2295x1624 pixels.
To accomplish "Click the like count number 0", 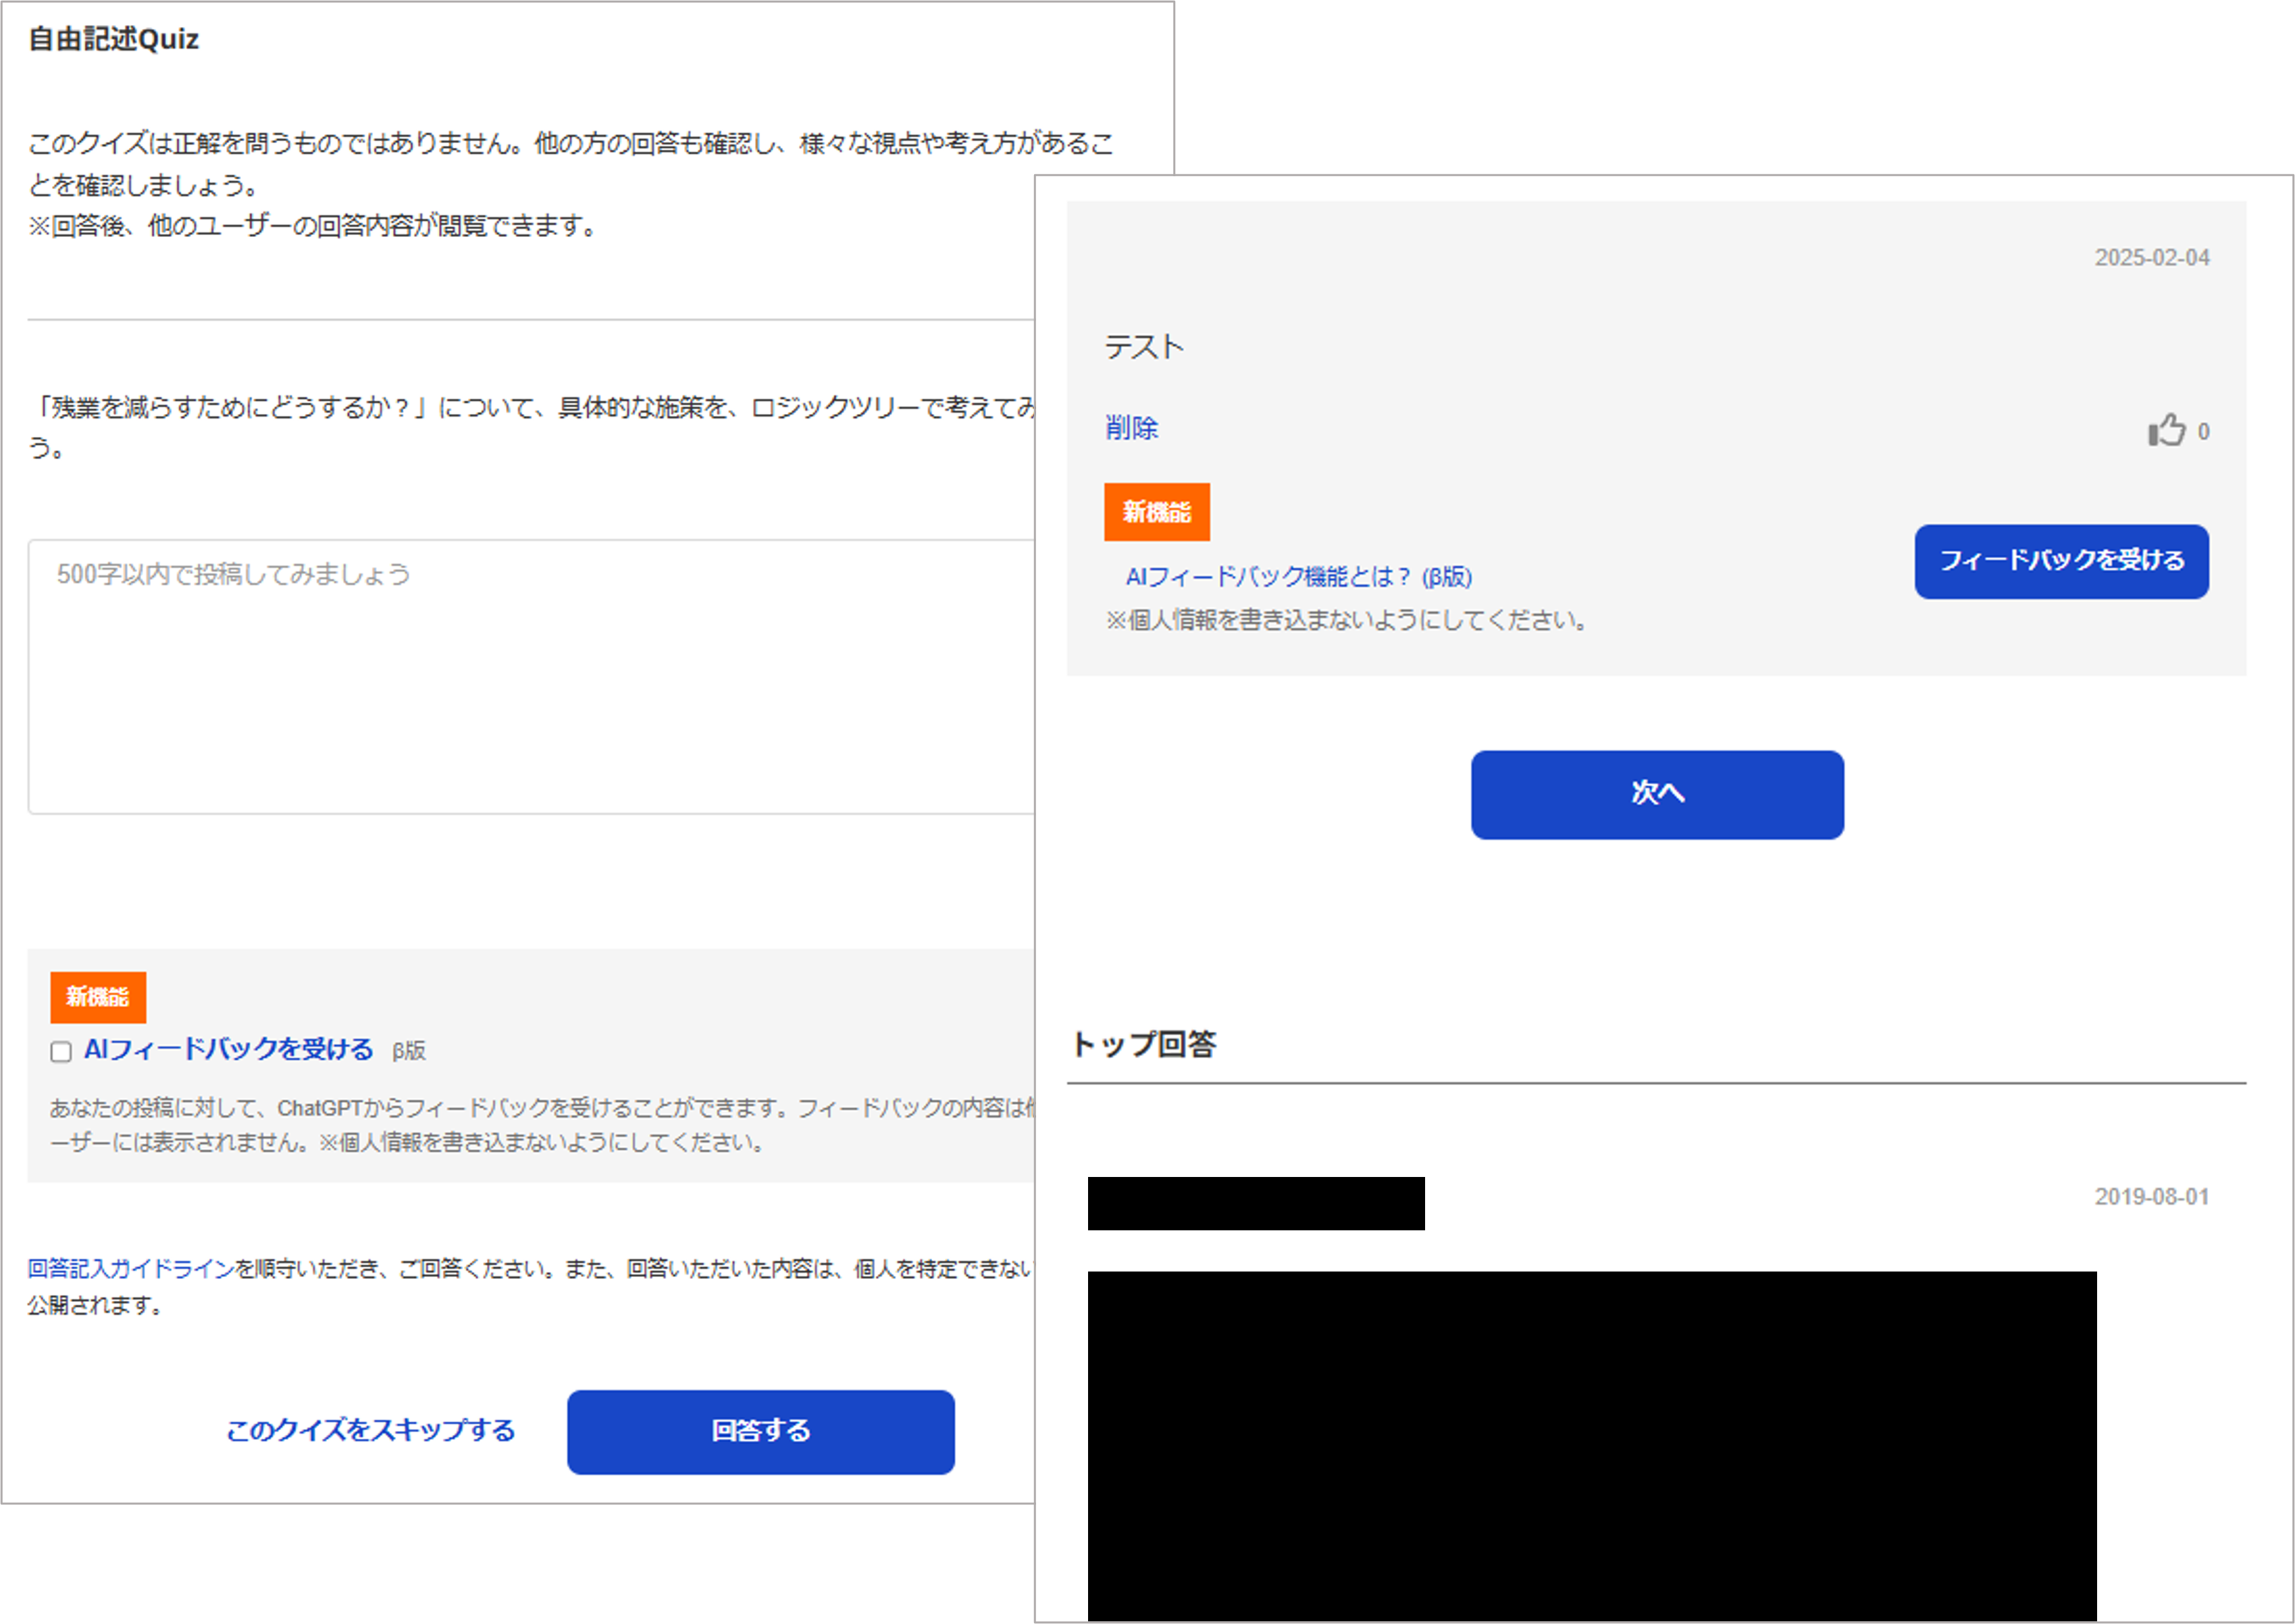I will click(2203, 432).
